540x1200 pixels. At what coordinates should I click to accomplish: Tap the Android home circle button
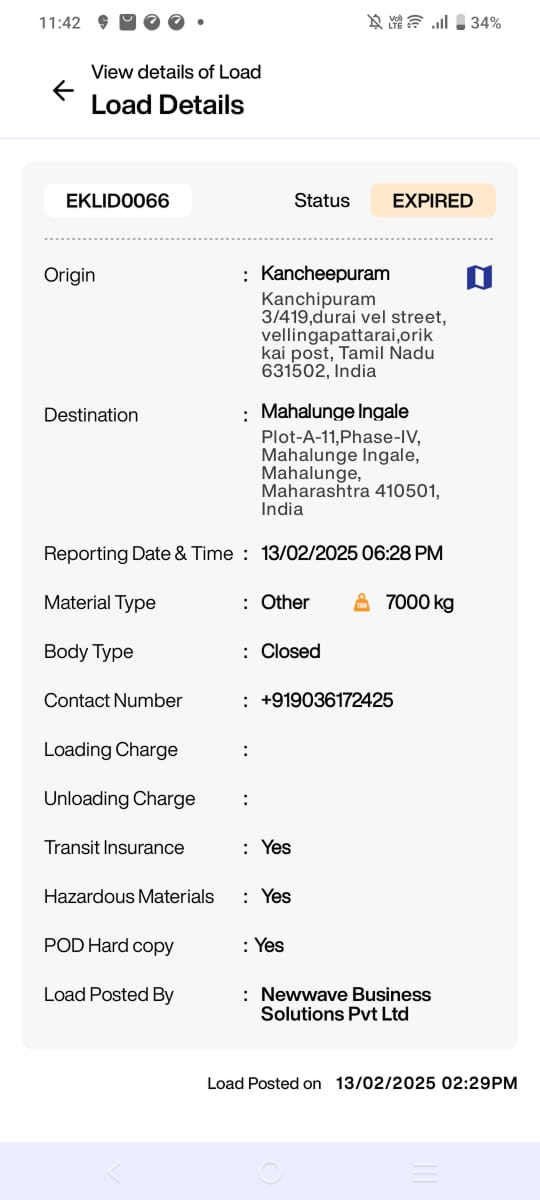coord(270,1172)
